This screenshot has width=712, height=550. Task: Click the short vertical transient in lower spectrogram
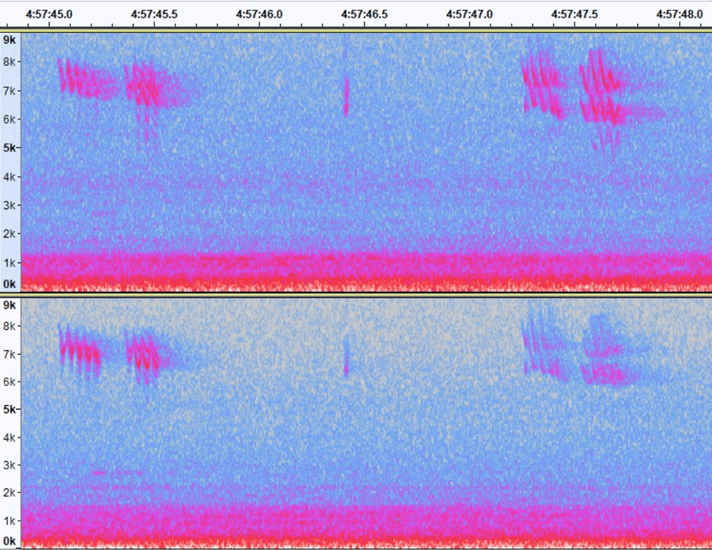coord(346,357)
